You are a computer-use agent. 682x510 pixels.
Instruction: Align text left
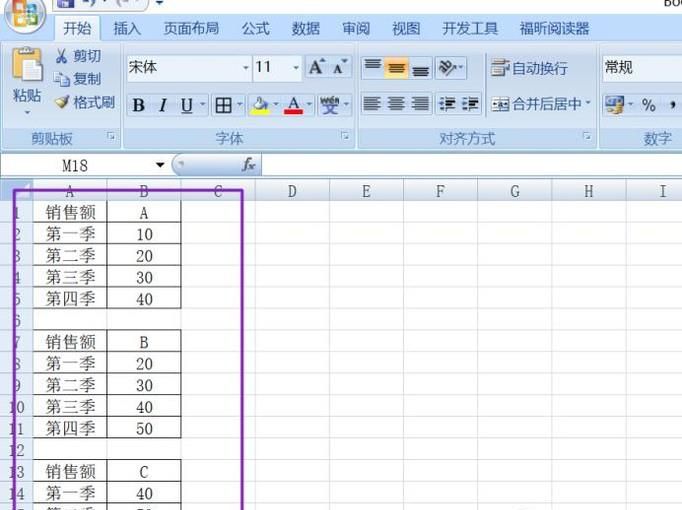click(372, 104)
